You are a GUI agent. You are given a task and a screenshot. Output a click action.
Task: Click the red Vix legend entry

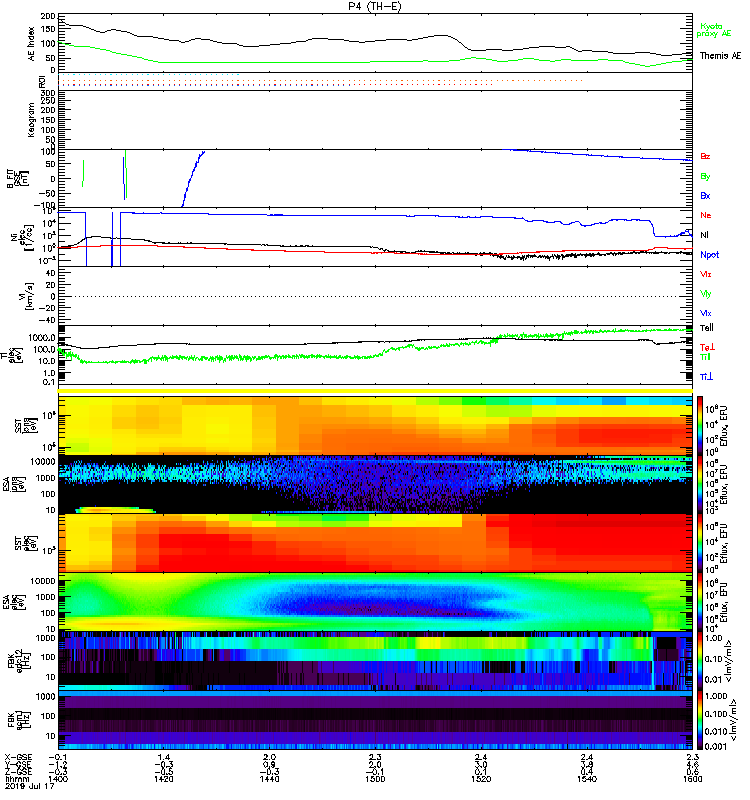(706, 274)
